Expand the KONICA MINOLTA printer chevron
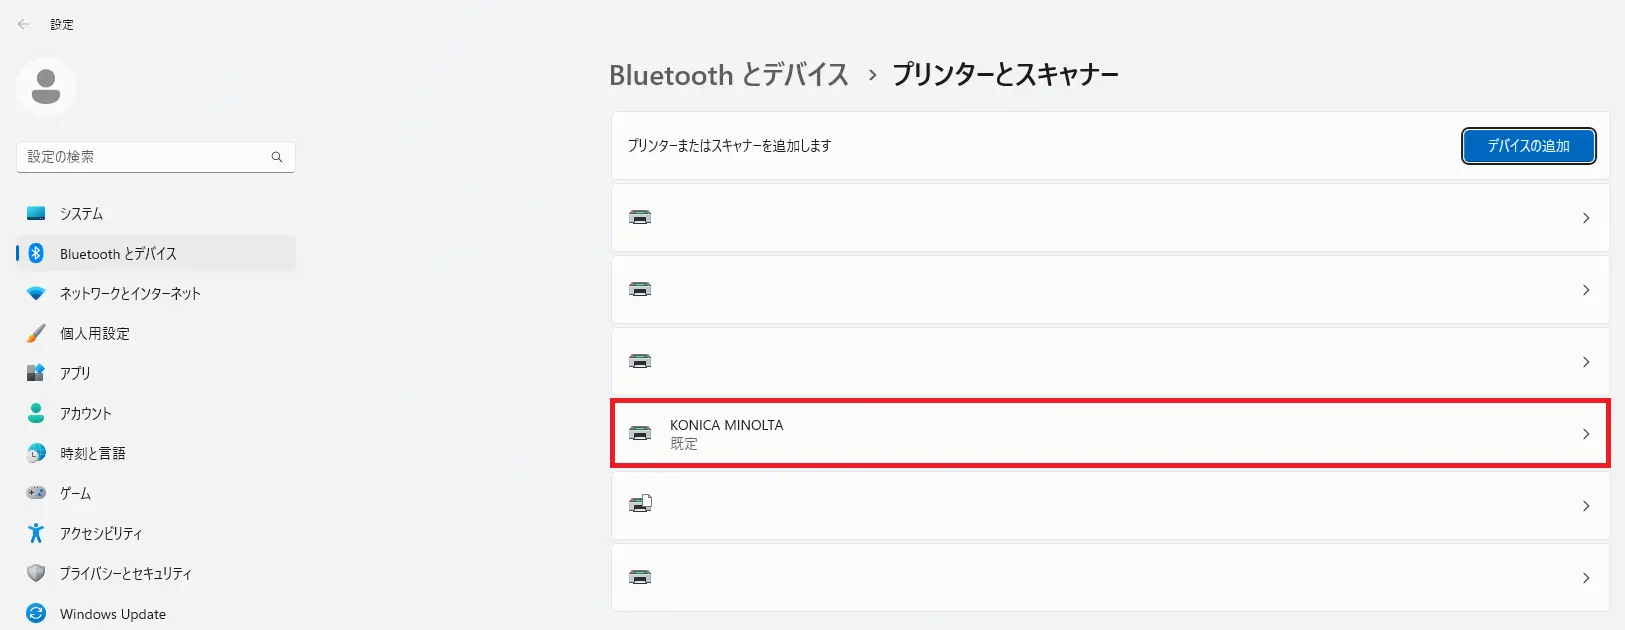 pos(1586,434)
